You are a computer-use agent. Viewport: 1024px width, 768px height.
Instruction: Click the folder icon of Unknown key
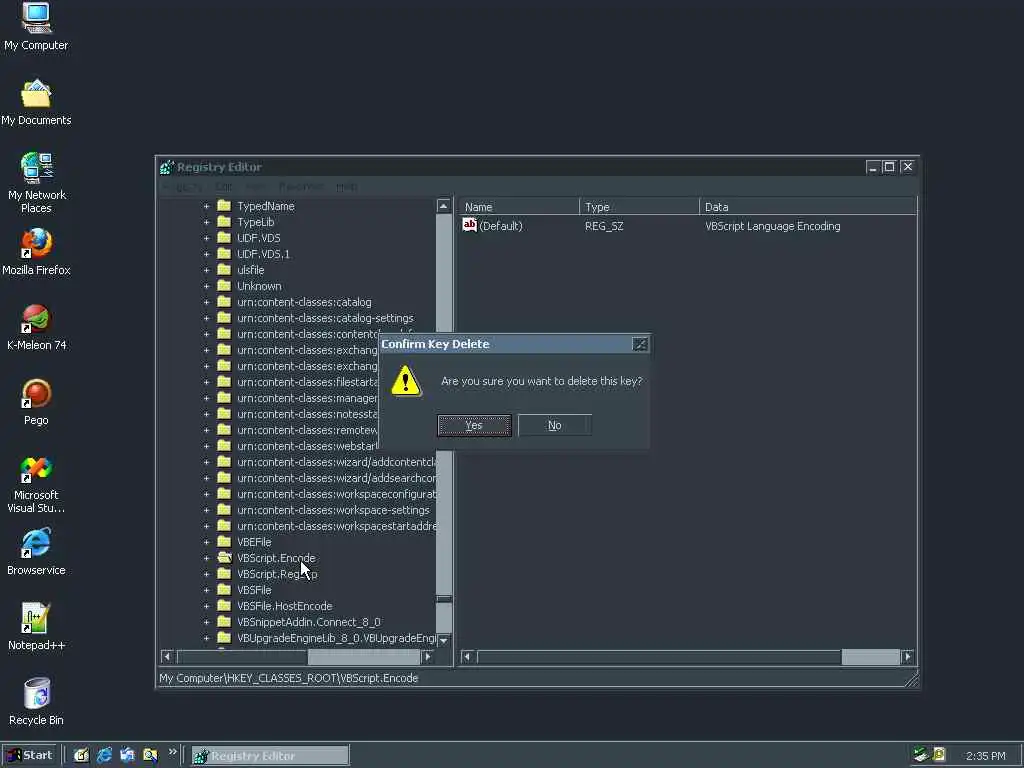coord(224,285)
